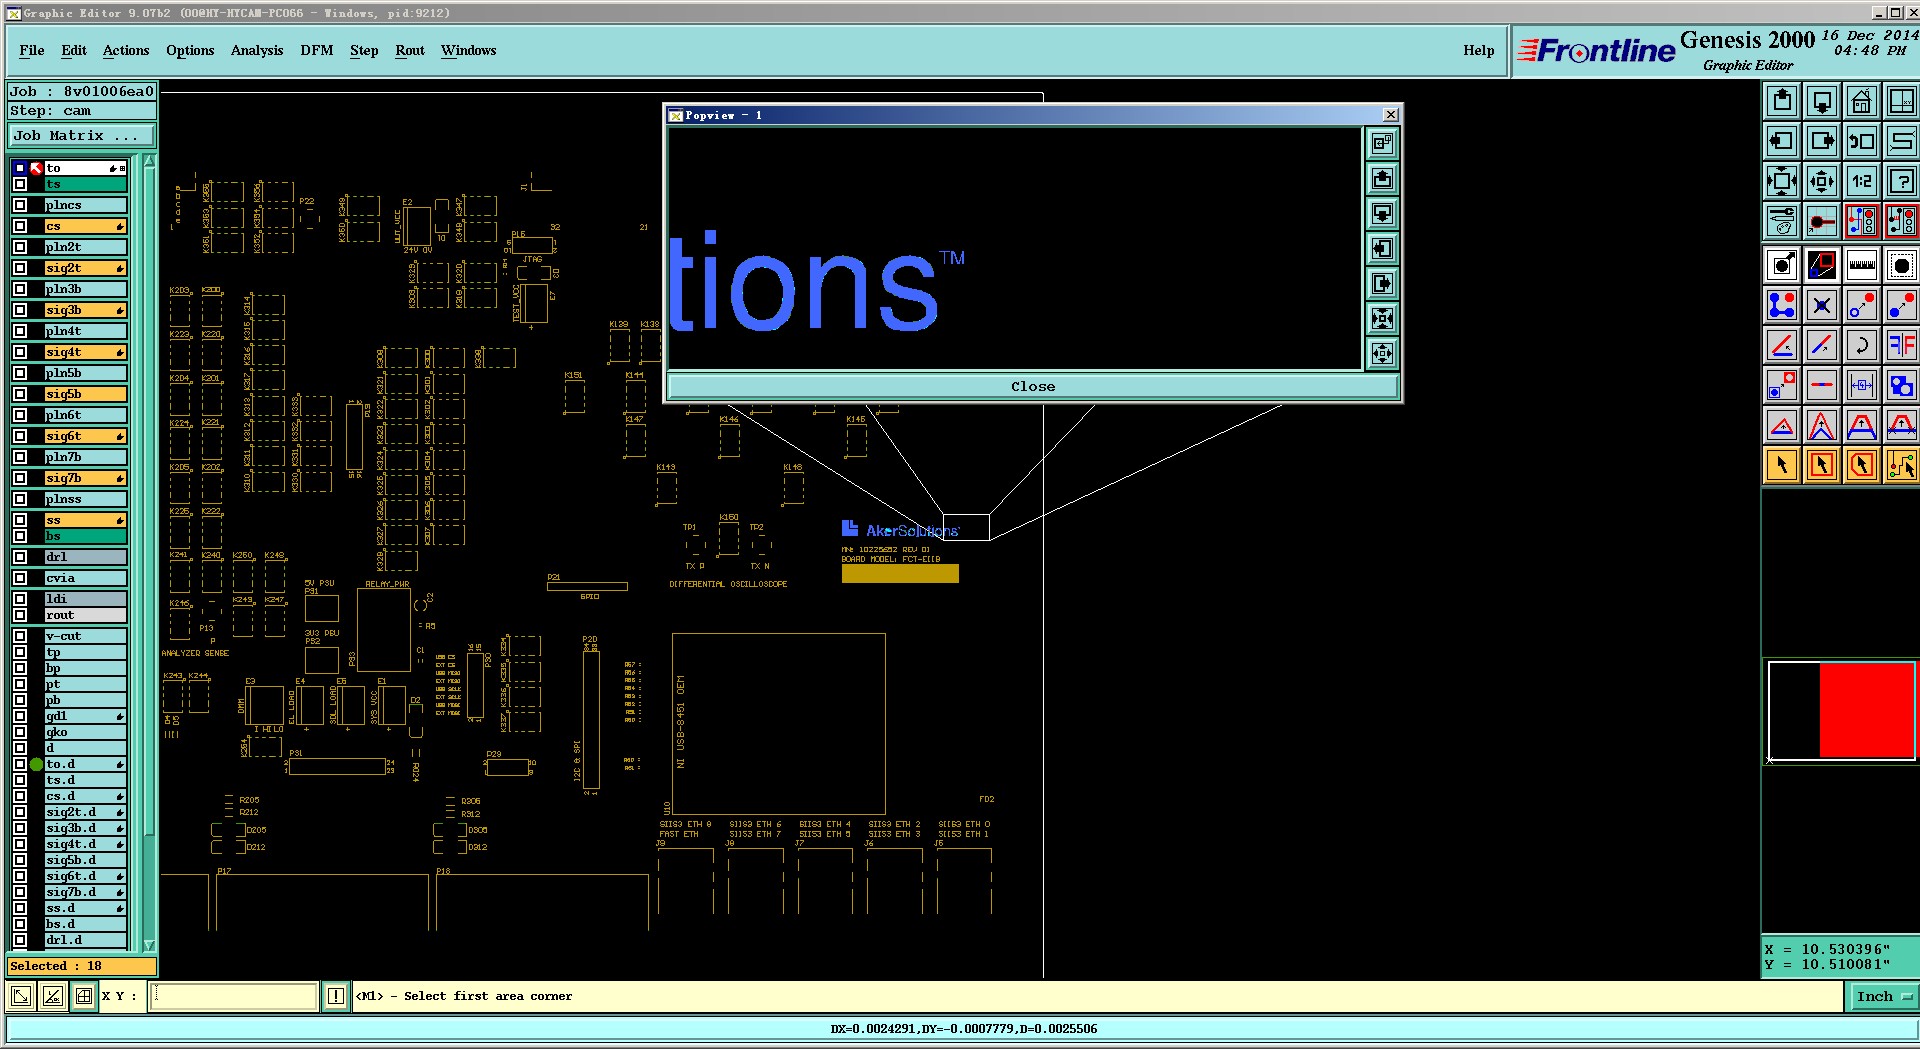Toggle the drl layer checkbox
Viewport: 1920px width, 1049px height.
click(x=20, y=557)
